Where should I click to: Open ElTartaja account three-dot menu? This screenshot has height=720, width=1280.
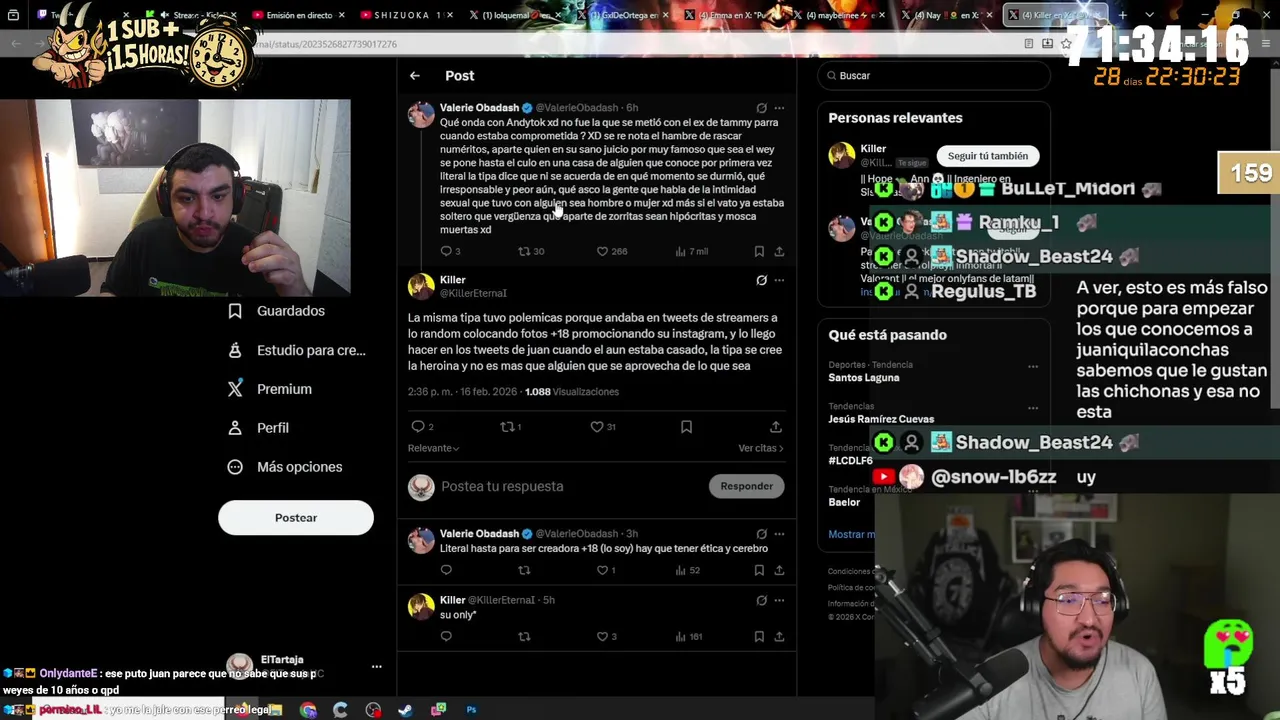[x=377, y=666]
